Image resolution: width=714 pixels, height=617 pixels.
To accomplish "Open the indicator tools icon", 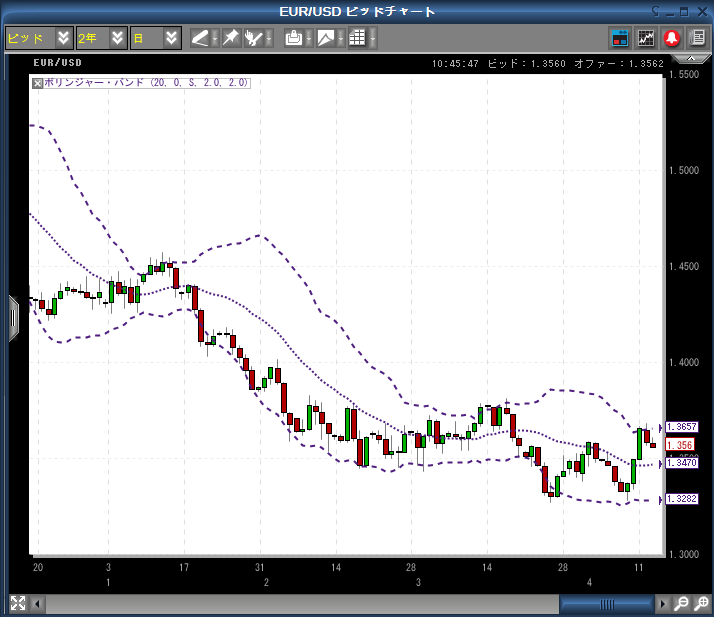I will click(255, 38).
